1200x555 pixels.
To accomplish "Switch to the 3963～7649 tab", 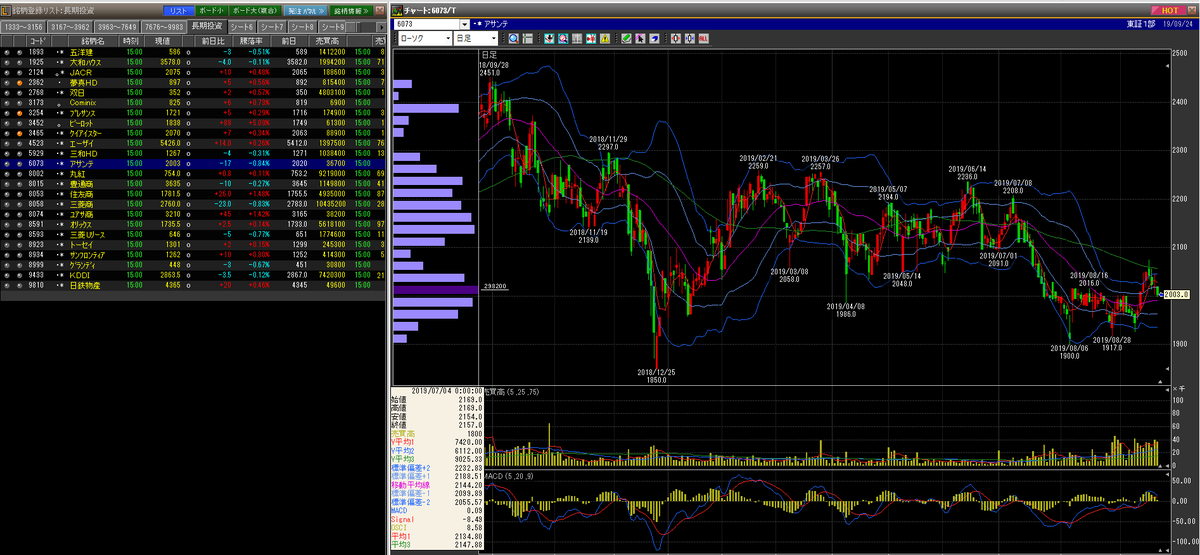I will [x=117, y=26].
